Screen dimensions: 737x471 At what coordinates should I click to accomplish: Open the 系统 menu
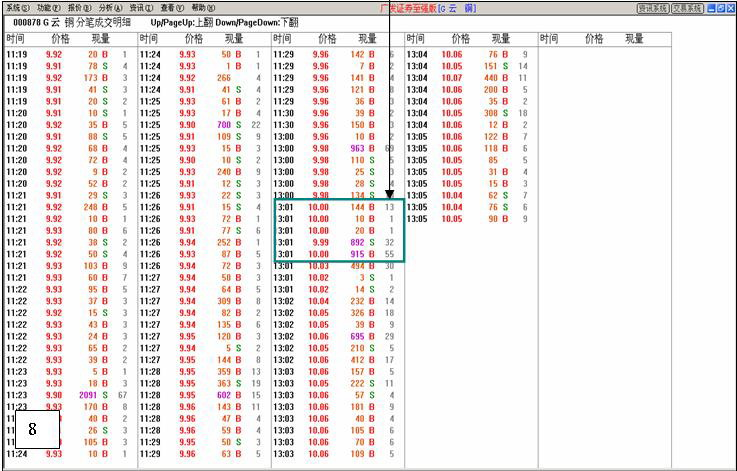click(18, 7)
